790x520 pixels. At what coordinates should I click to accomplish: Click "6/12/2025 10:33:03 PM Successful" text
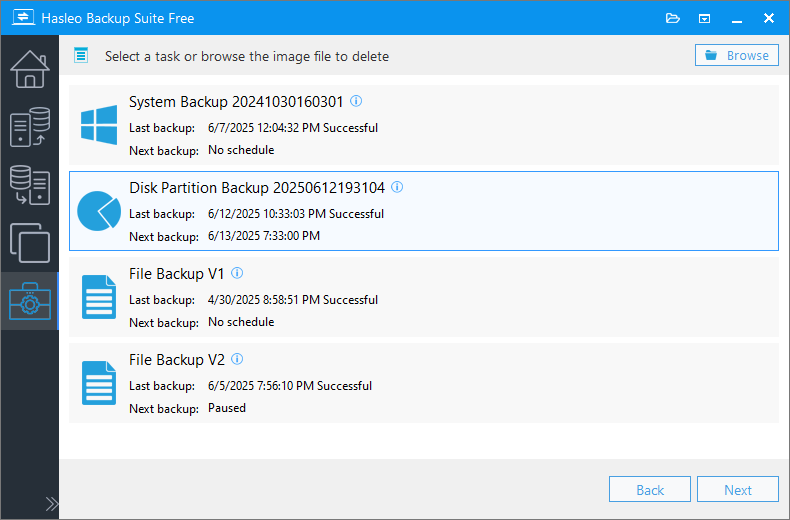click(x=296, y=214)
